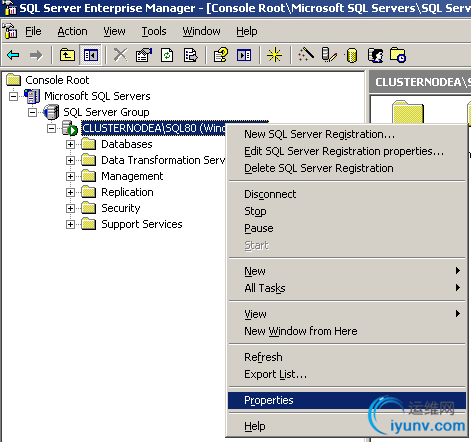Expand the Databases tree node
The height and width of the screenshot is (442, 471).
pos(70,144)
